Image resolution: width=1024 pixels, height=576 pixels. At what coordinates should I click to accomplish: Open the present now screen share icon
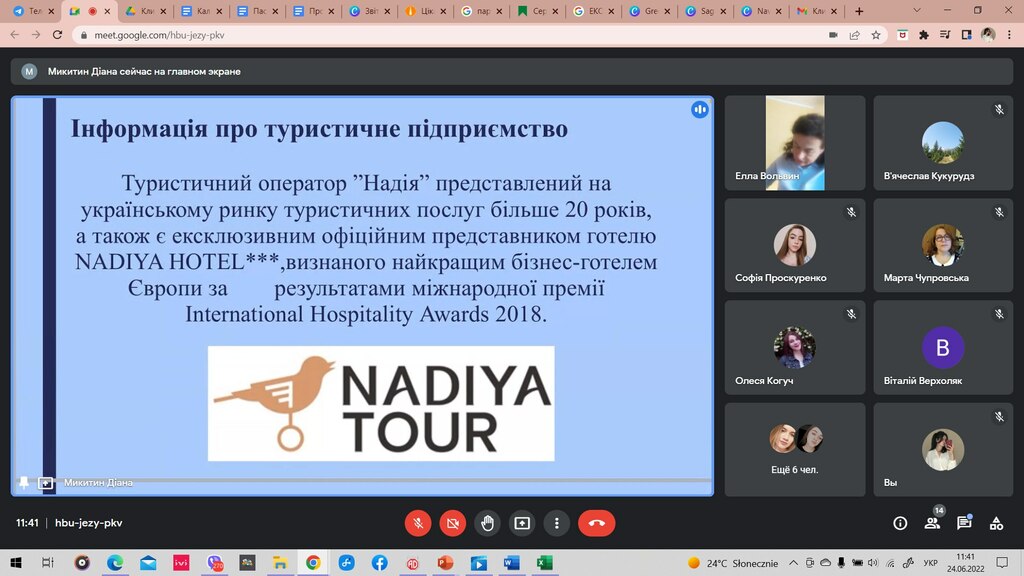pos(522,523)
